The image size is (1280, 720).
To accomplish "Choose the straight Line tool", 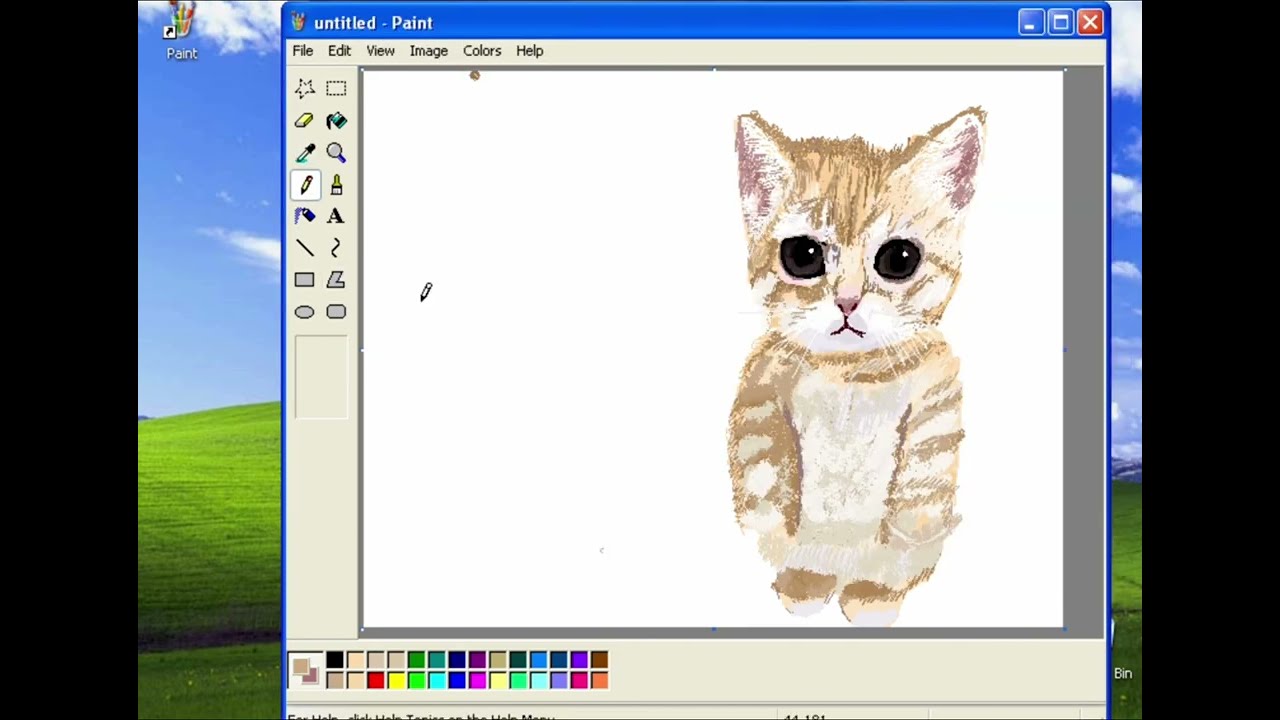I will click(305, 248).
